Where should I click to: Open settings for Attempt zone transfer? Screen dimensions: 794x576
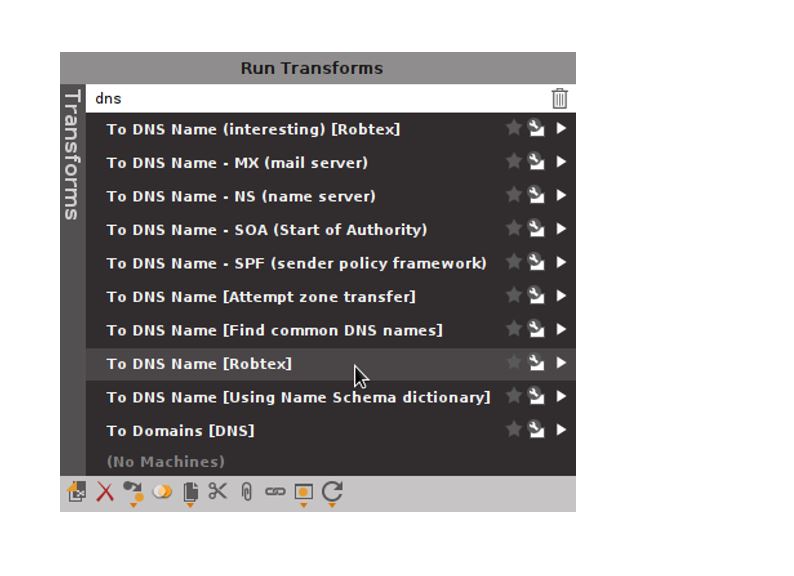coord(536,295)
